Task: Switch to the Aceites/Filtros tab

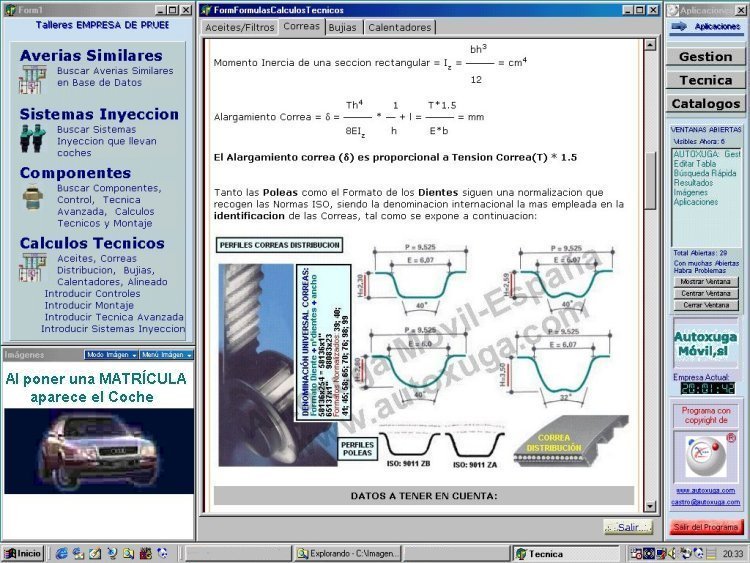Action: pos(240,27)
